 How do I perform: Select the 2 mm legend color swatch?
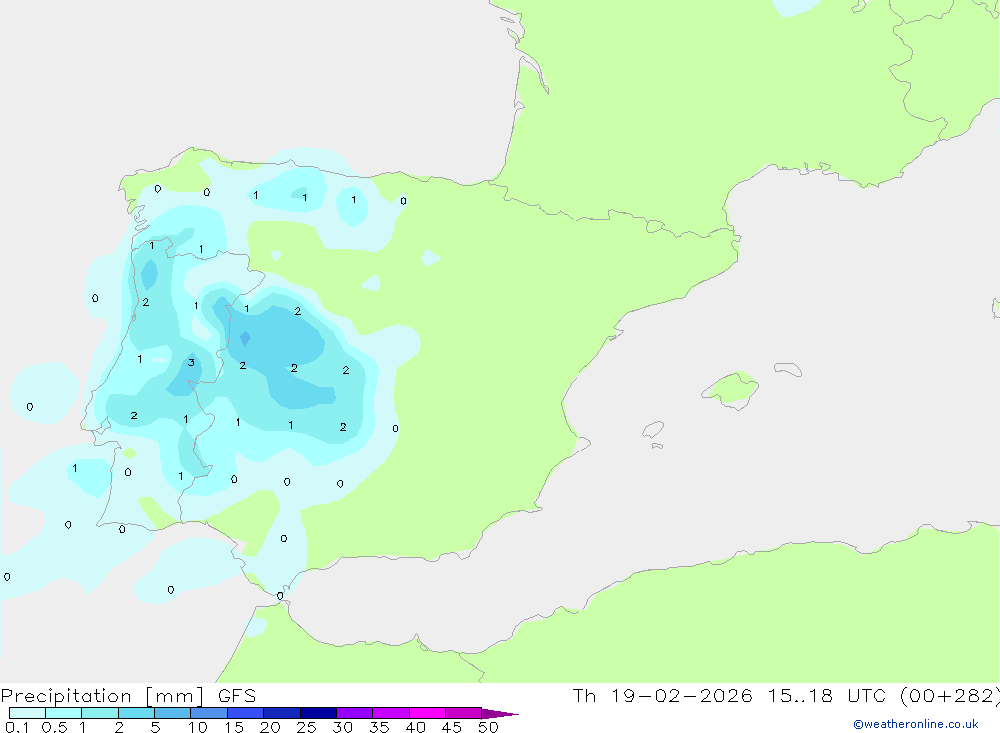pyautogui.click(x=136, y=713)
